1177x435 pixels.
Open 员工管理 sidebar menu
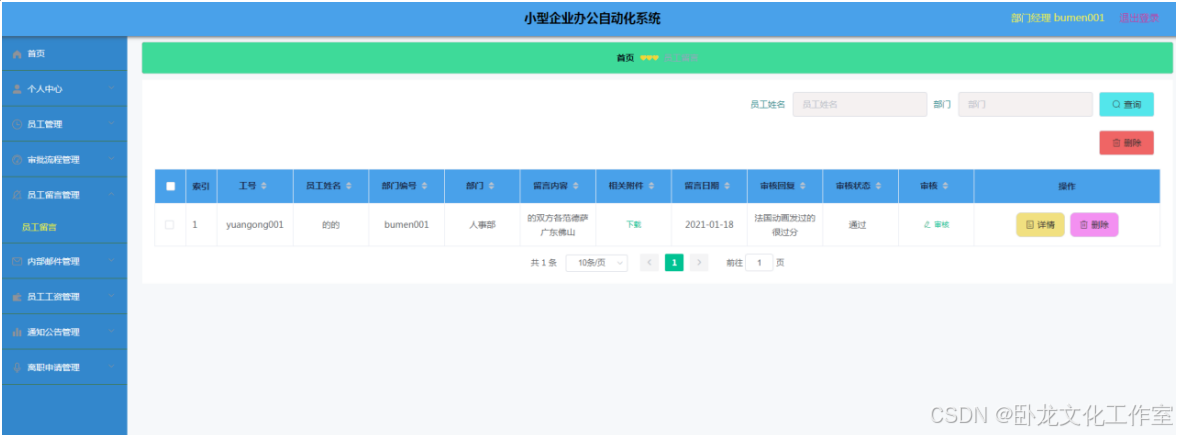coord(64,124)
